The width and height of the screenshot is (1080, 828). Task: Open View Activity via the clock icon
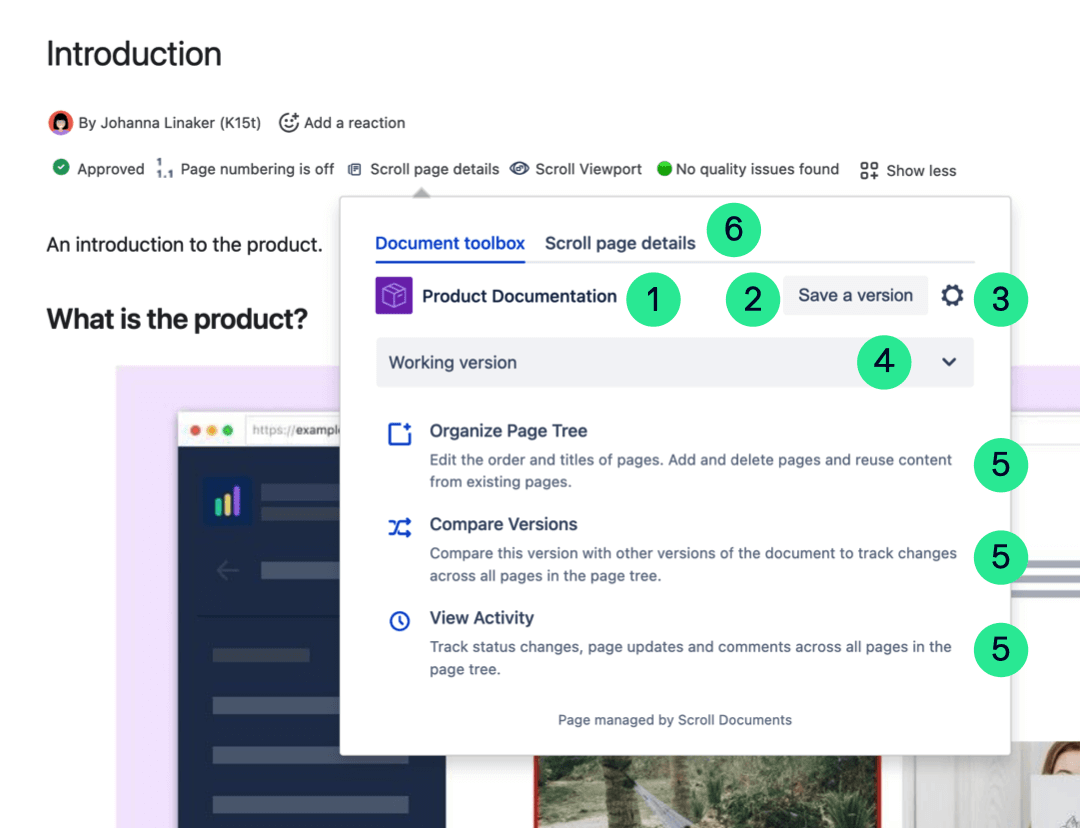(x=398, y=619)
